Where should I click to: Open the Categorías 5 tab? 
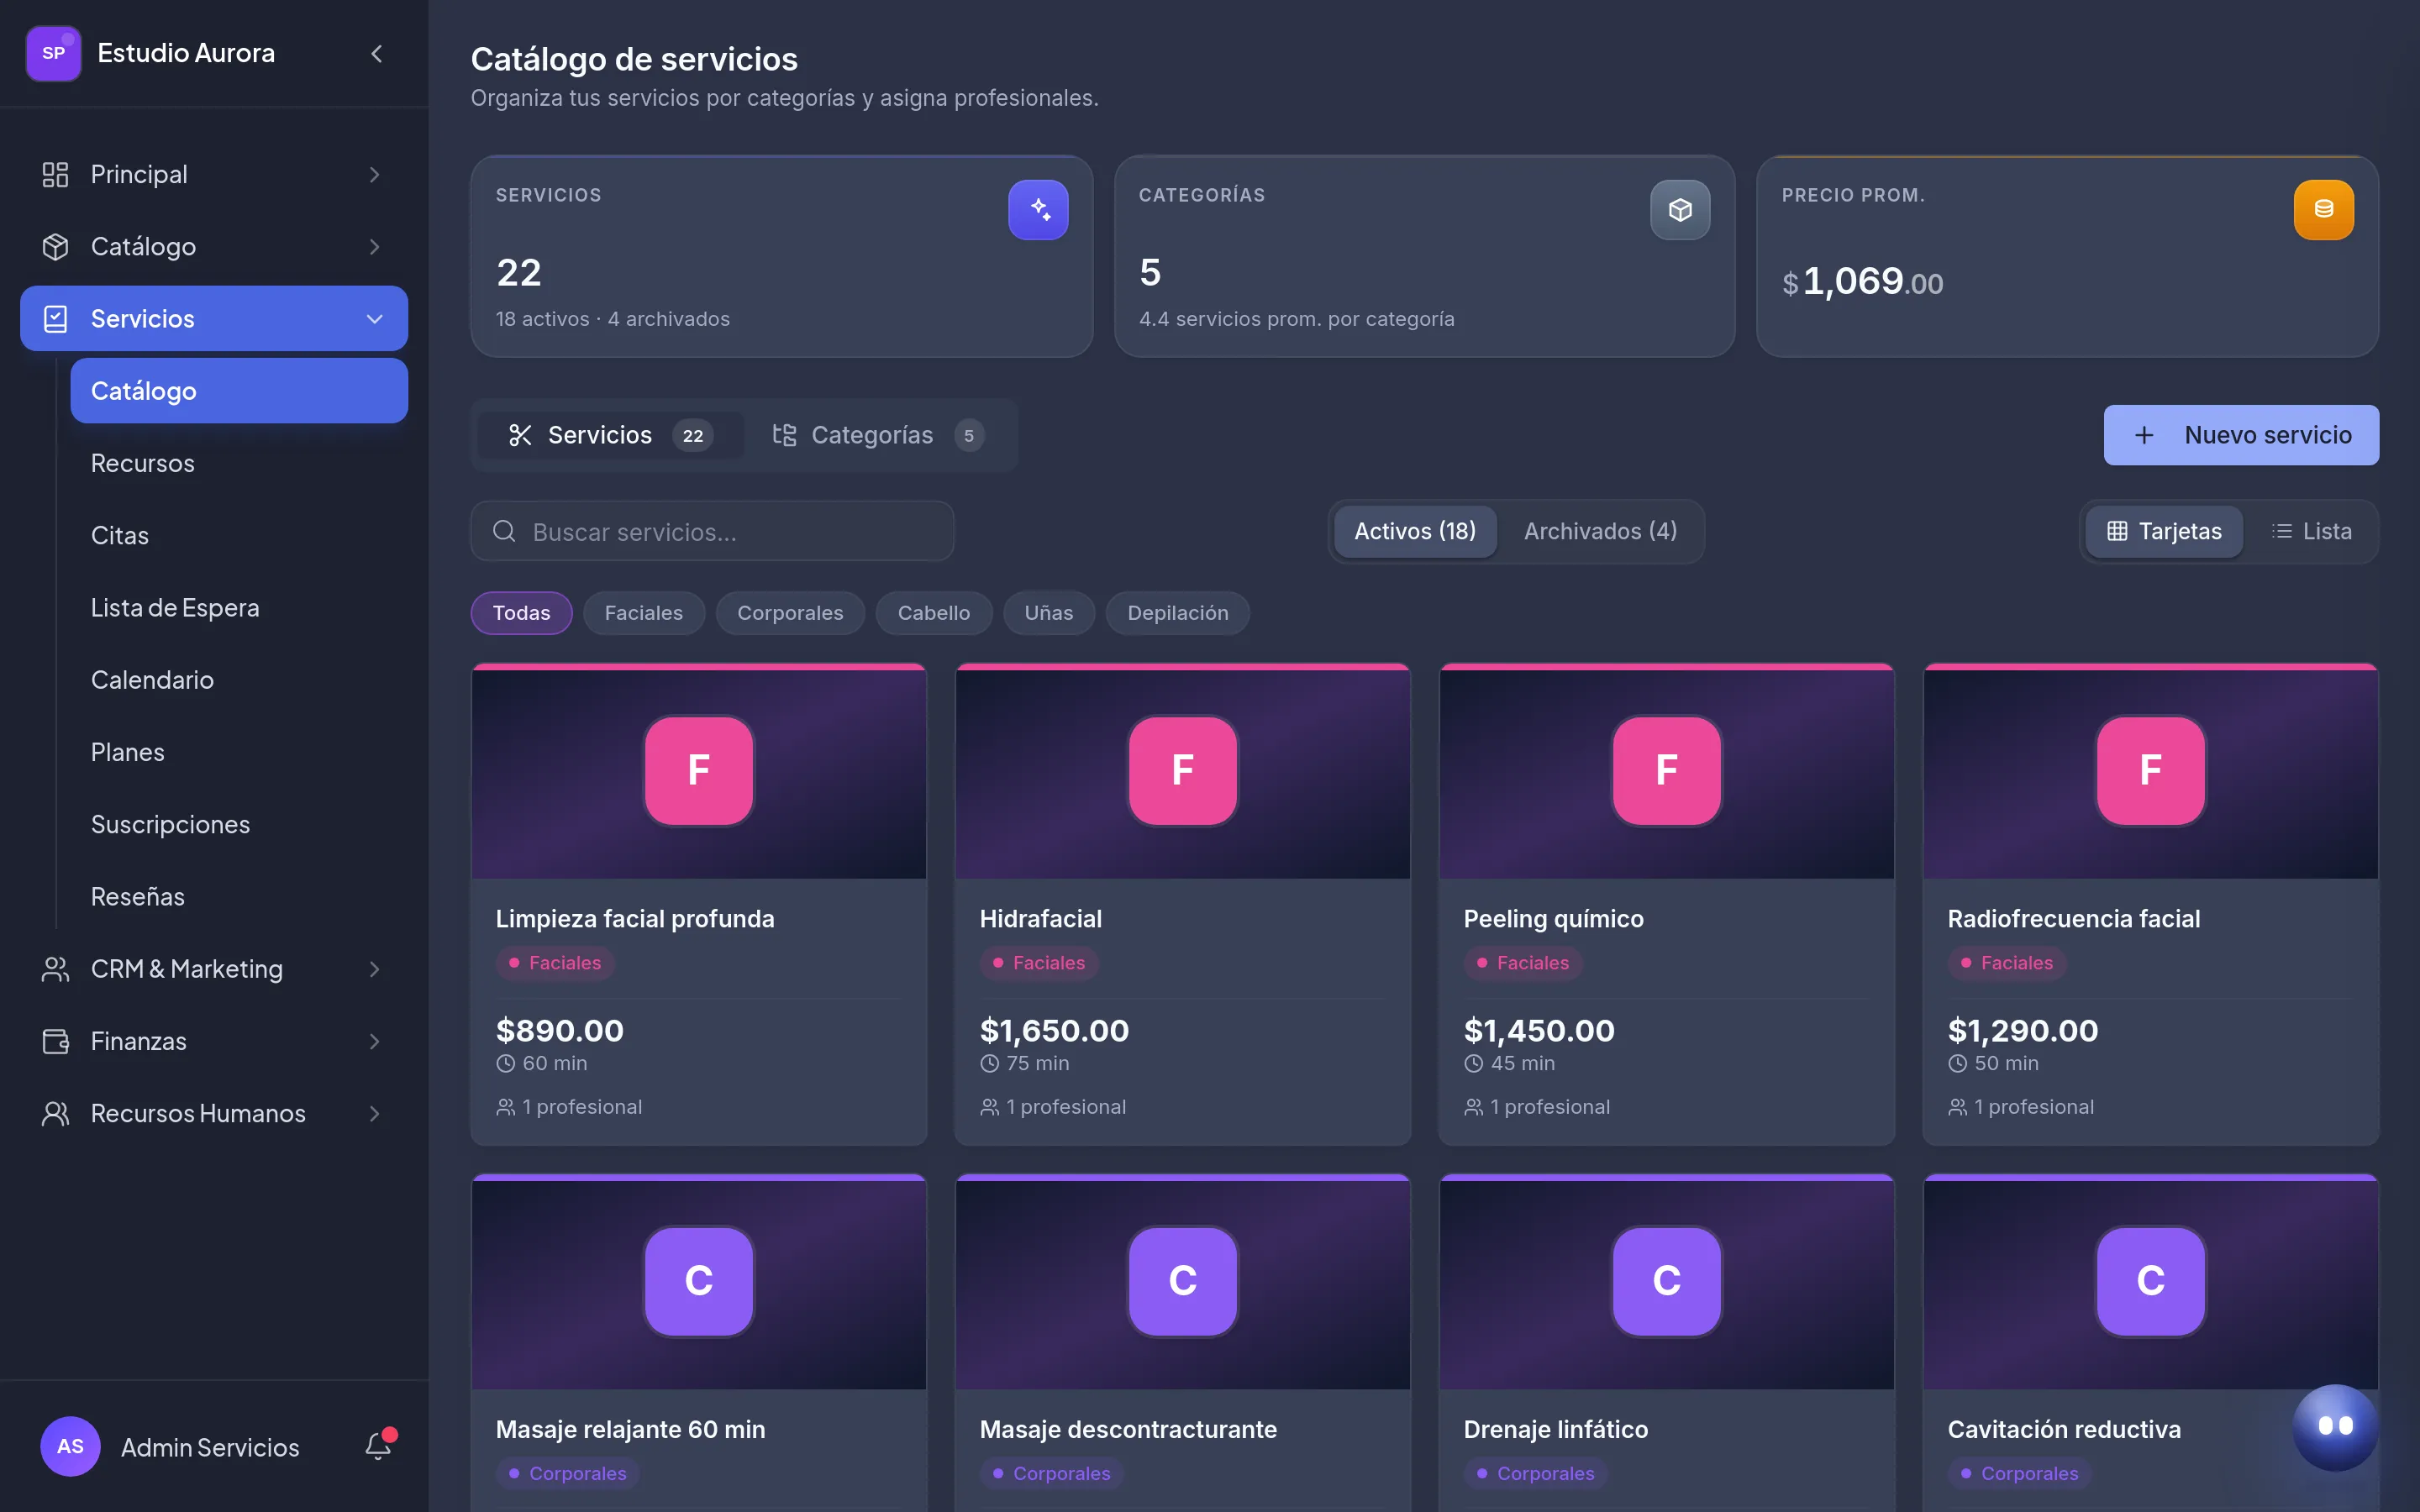(878, 435)
